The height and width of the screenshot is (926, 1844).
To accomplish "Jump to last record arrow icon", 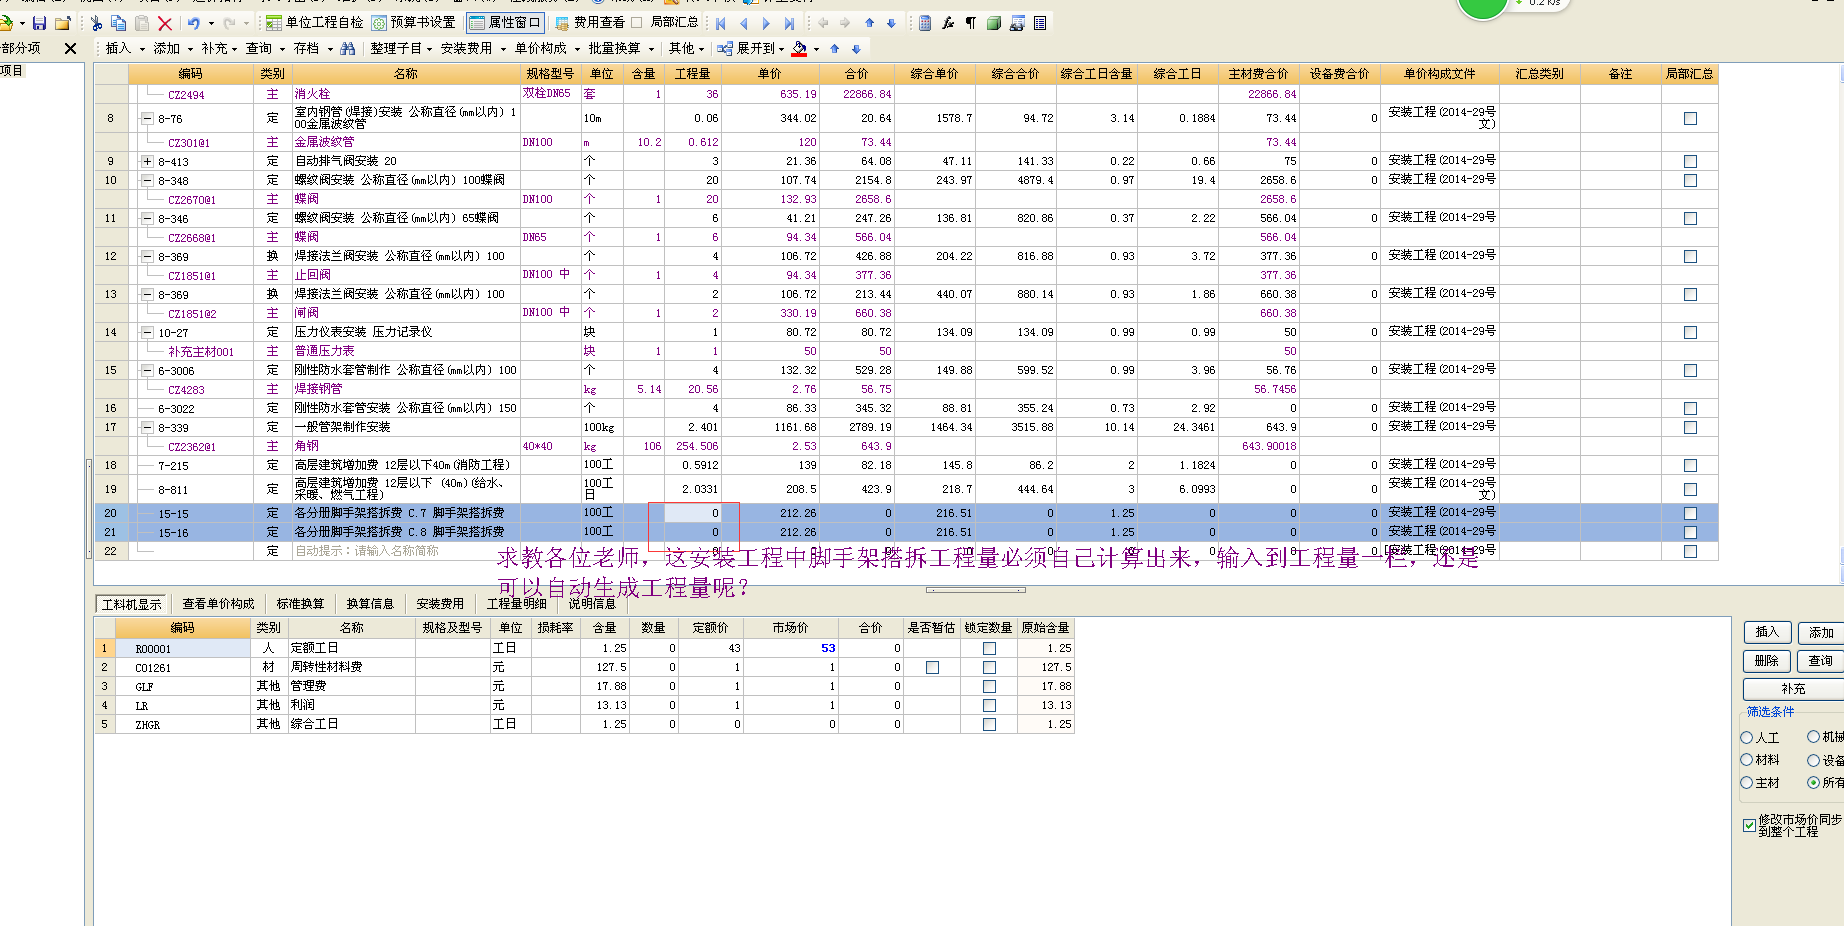I will click(789, 23).
